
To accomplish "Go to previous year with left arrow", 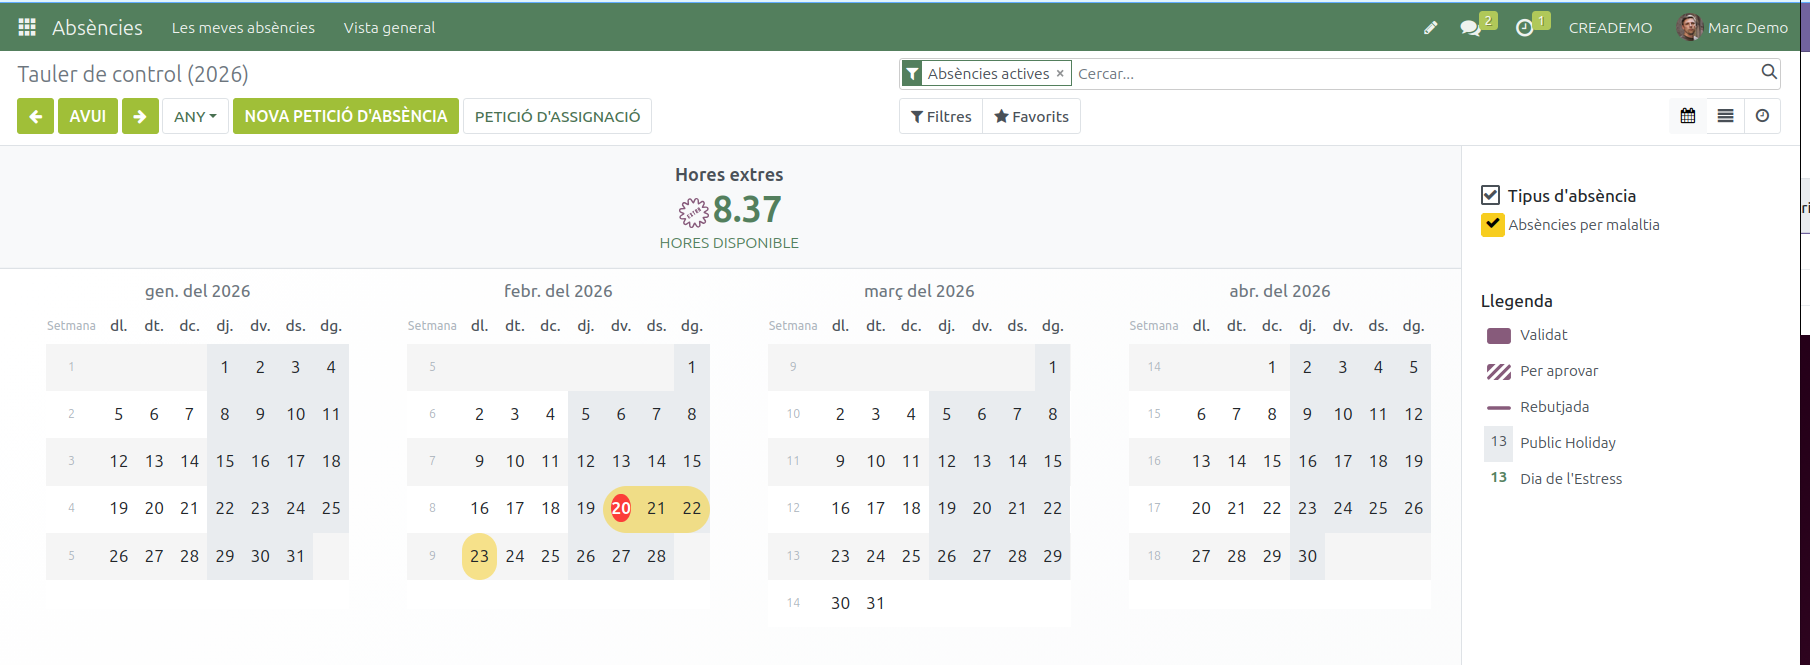I will pyautogui.click(x=35, y=116).
